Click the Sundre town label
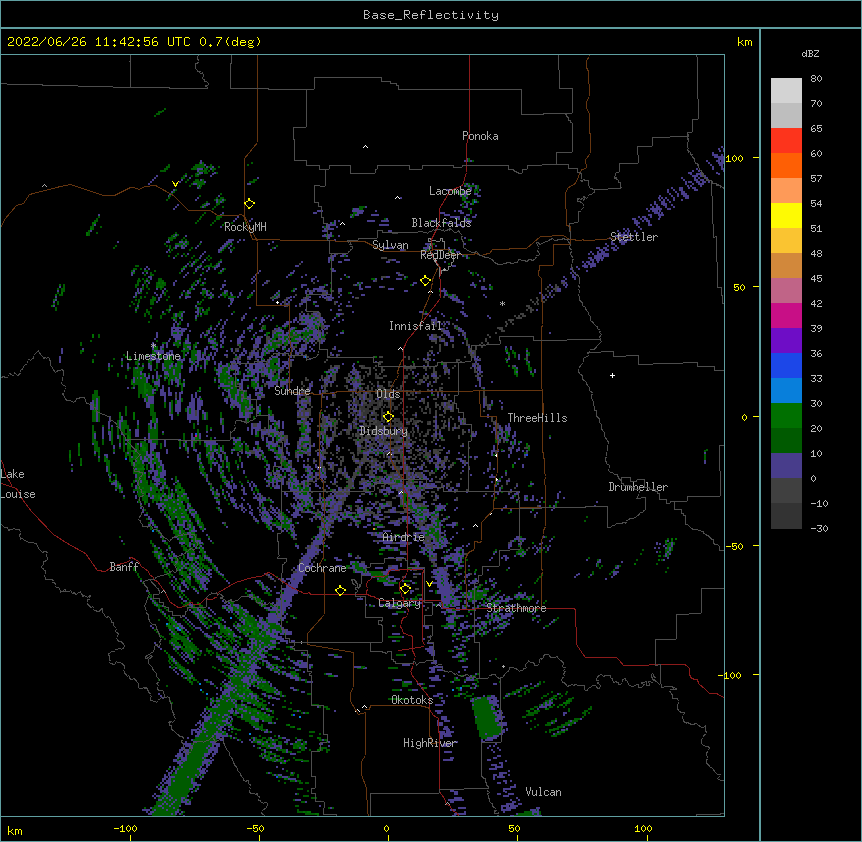862x842 pixels. click(292, 391)
